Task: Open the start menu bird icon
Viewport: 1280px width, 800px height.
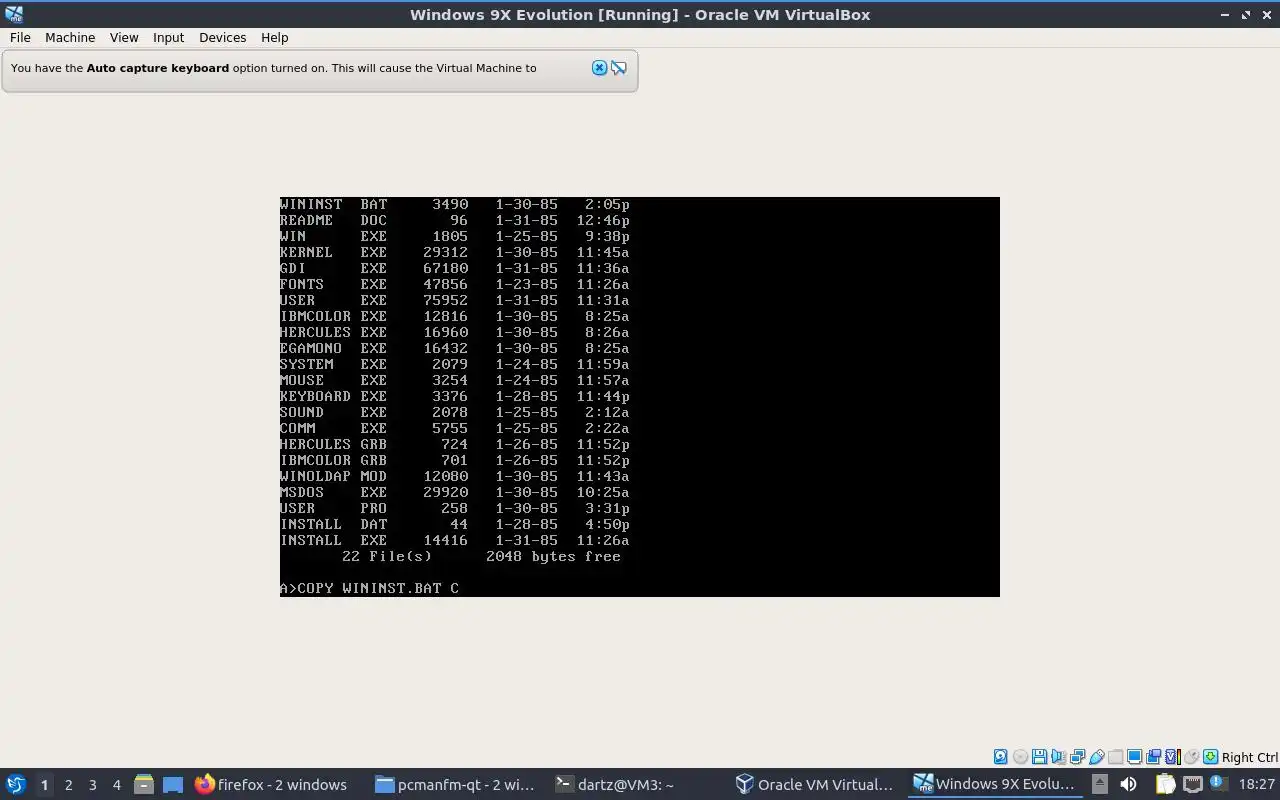Action: point(16,784)
